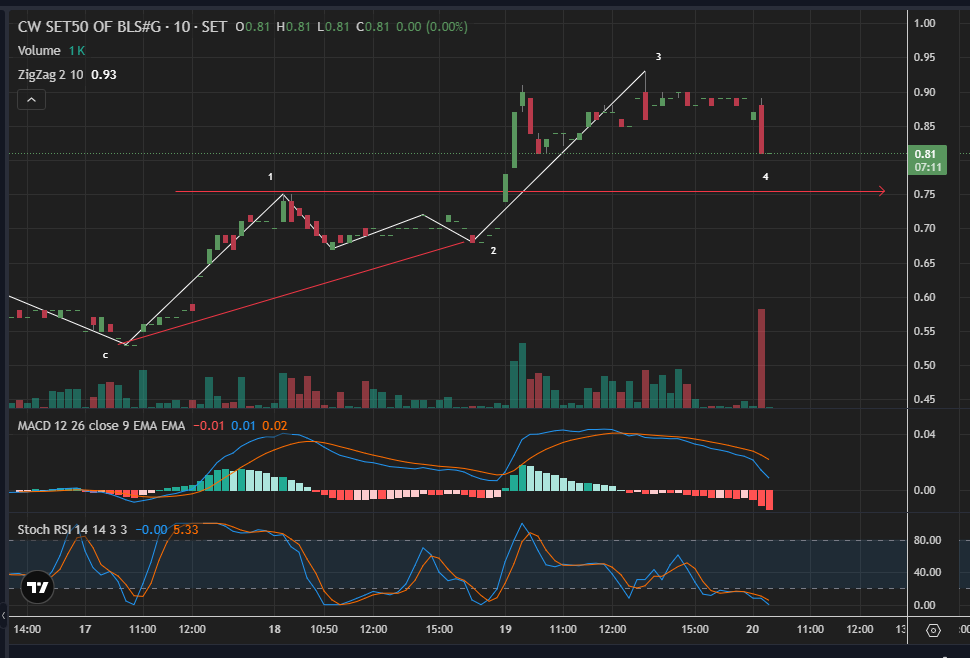The height and width of the screenshot is (658, 970).
Task: Select the MACD 12 26 close 9 legend
Action: 101,425
